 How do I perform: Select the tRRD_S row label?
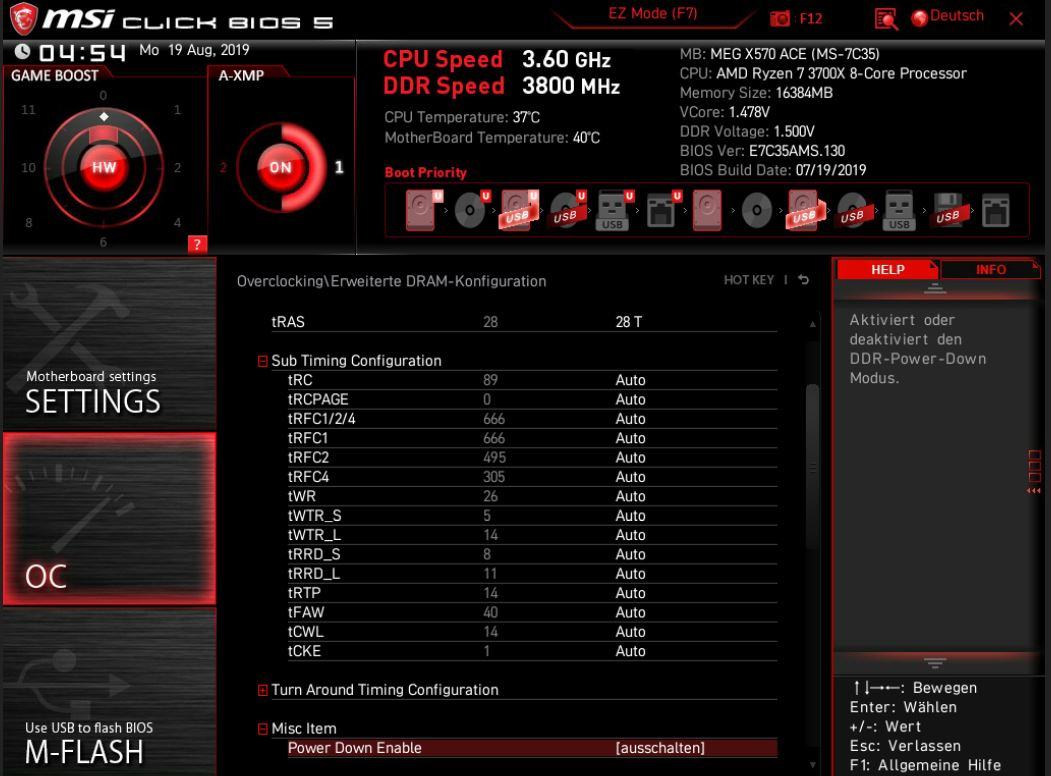(x=314, y=555)
